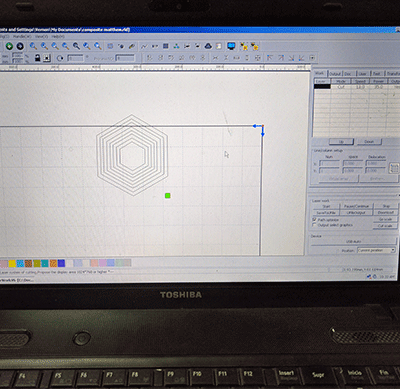
Task: Click the Power column header
Action: point(378,81)
